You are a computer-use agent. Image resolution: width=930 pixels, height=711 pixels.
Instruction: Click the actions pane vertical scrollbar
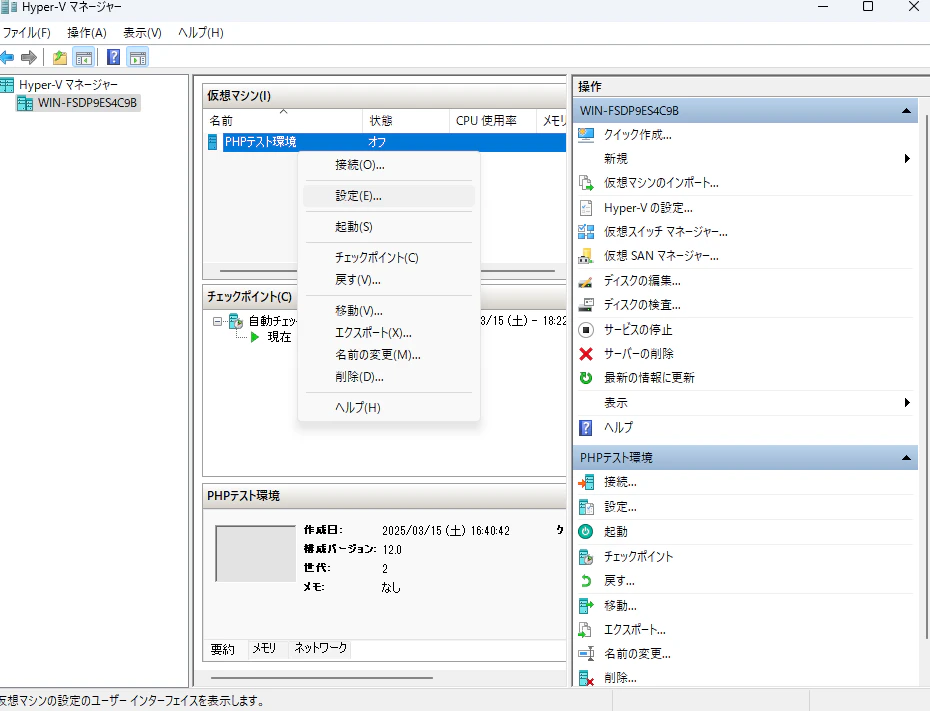pos(926,377)
